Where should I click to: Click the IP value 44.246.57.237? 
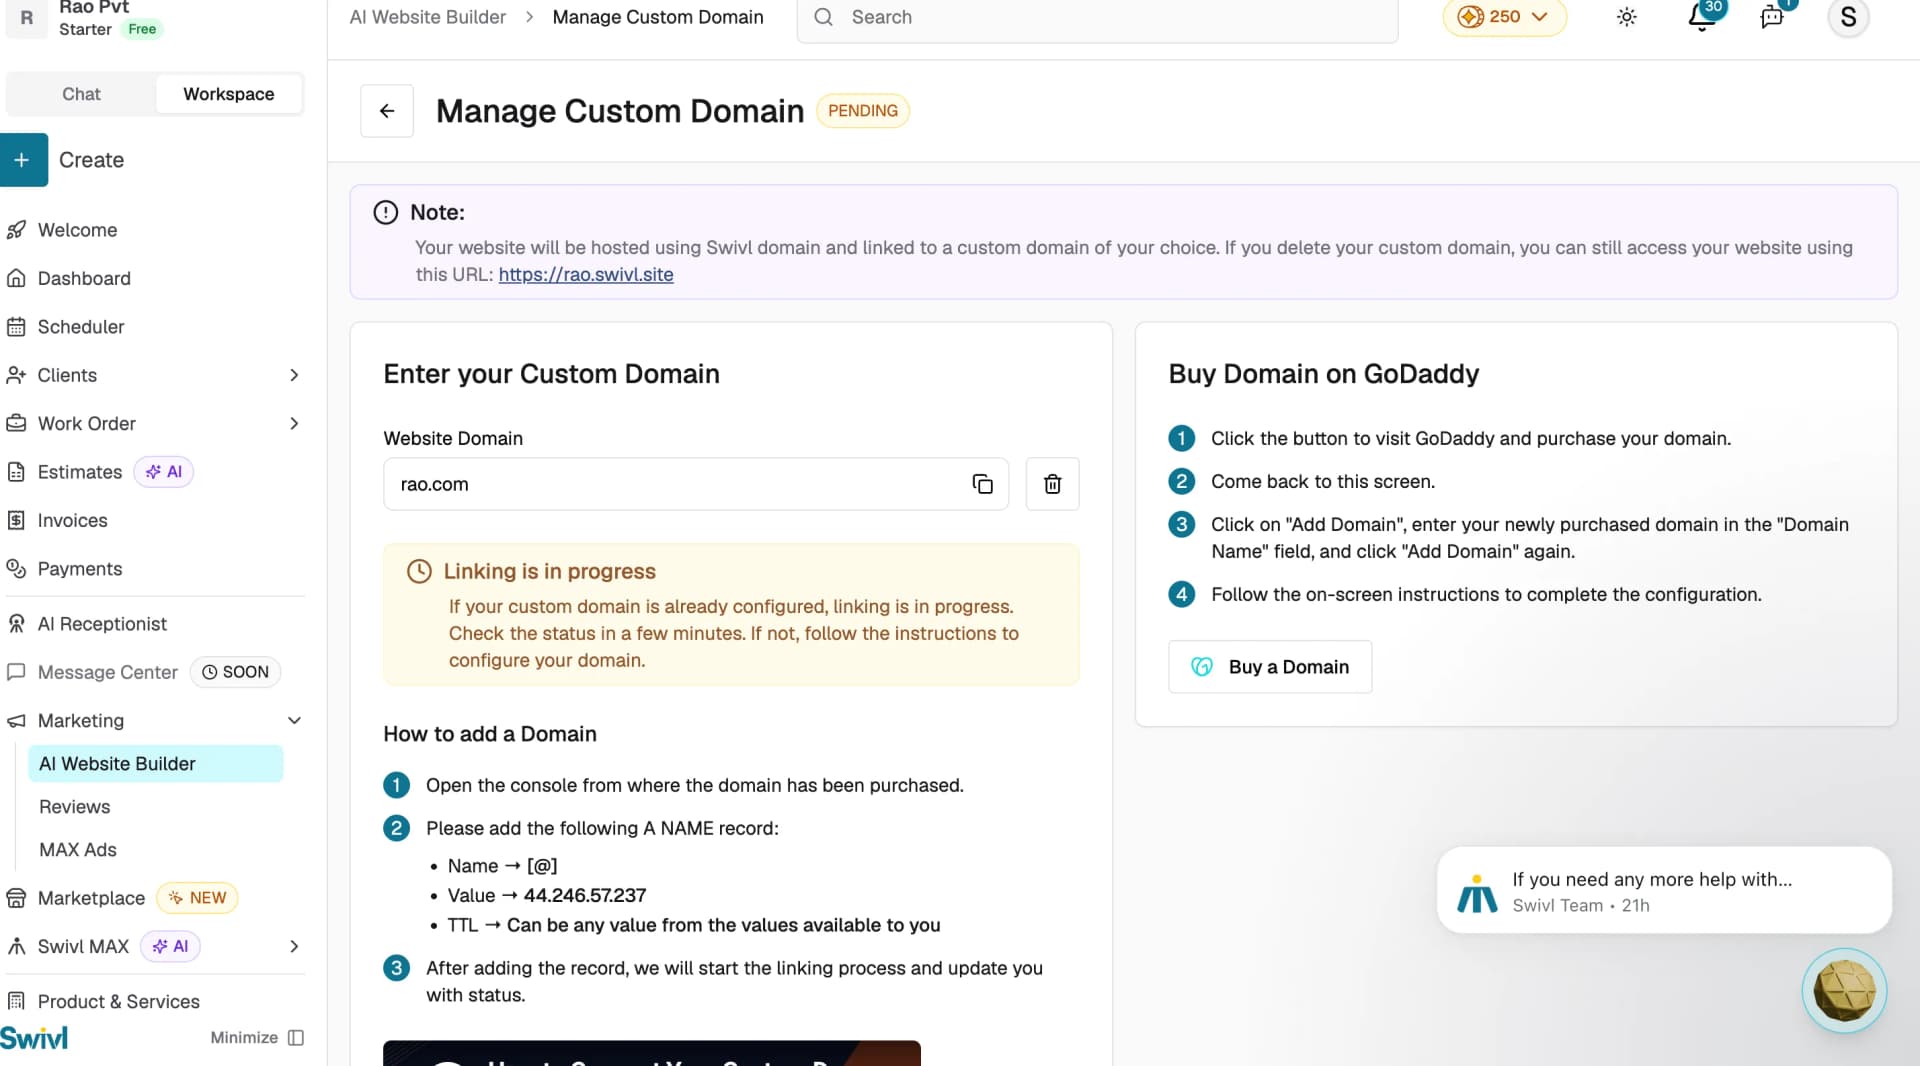point(585,896)
